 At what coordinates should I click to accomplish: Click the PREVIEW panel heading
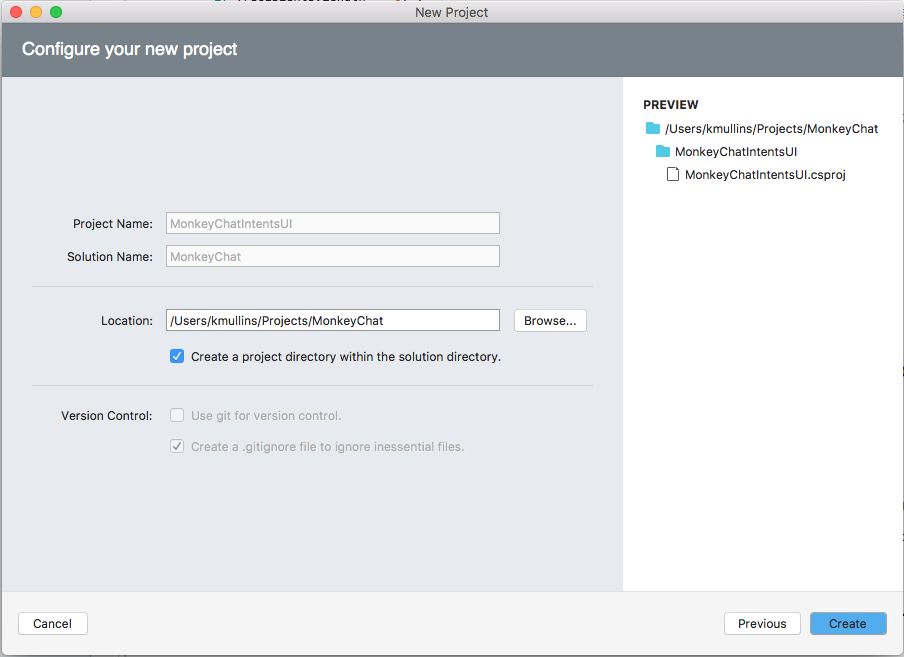click(x=670, y=104)
